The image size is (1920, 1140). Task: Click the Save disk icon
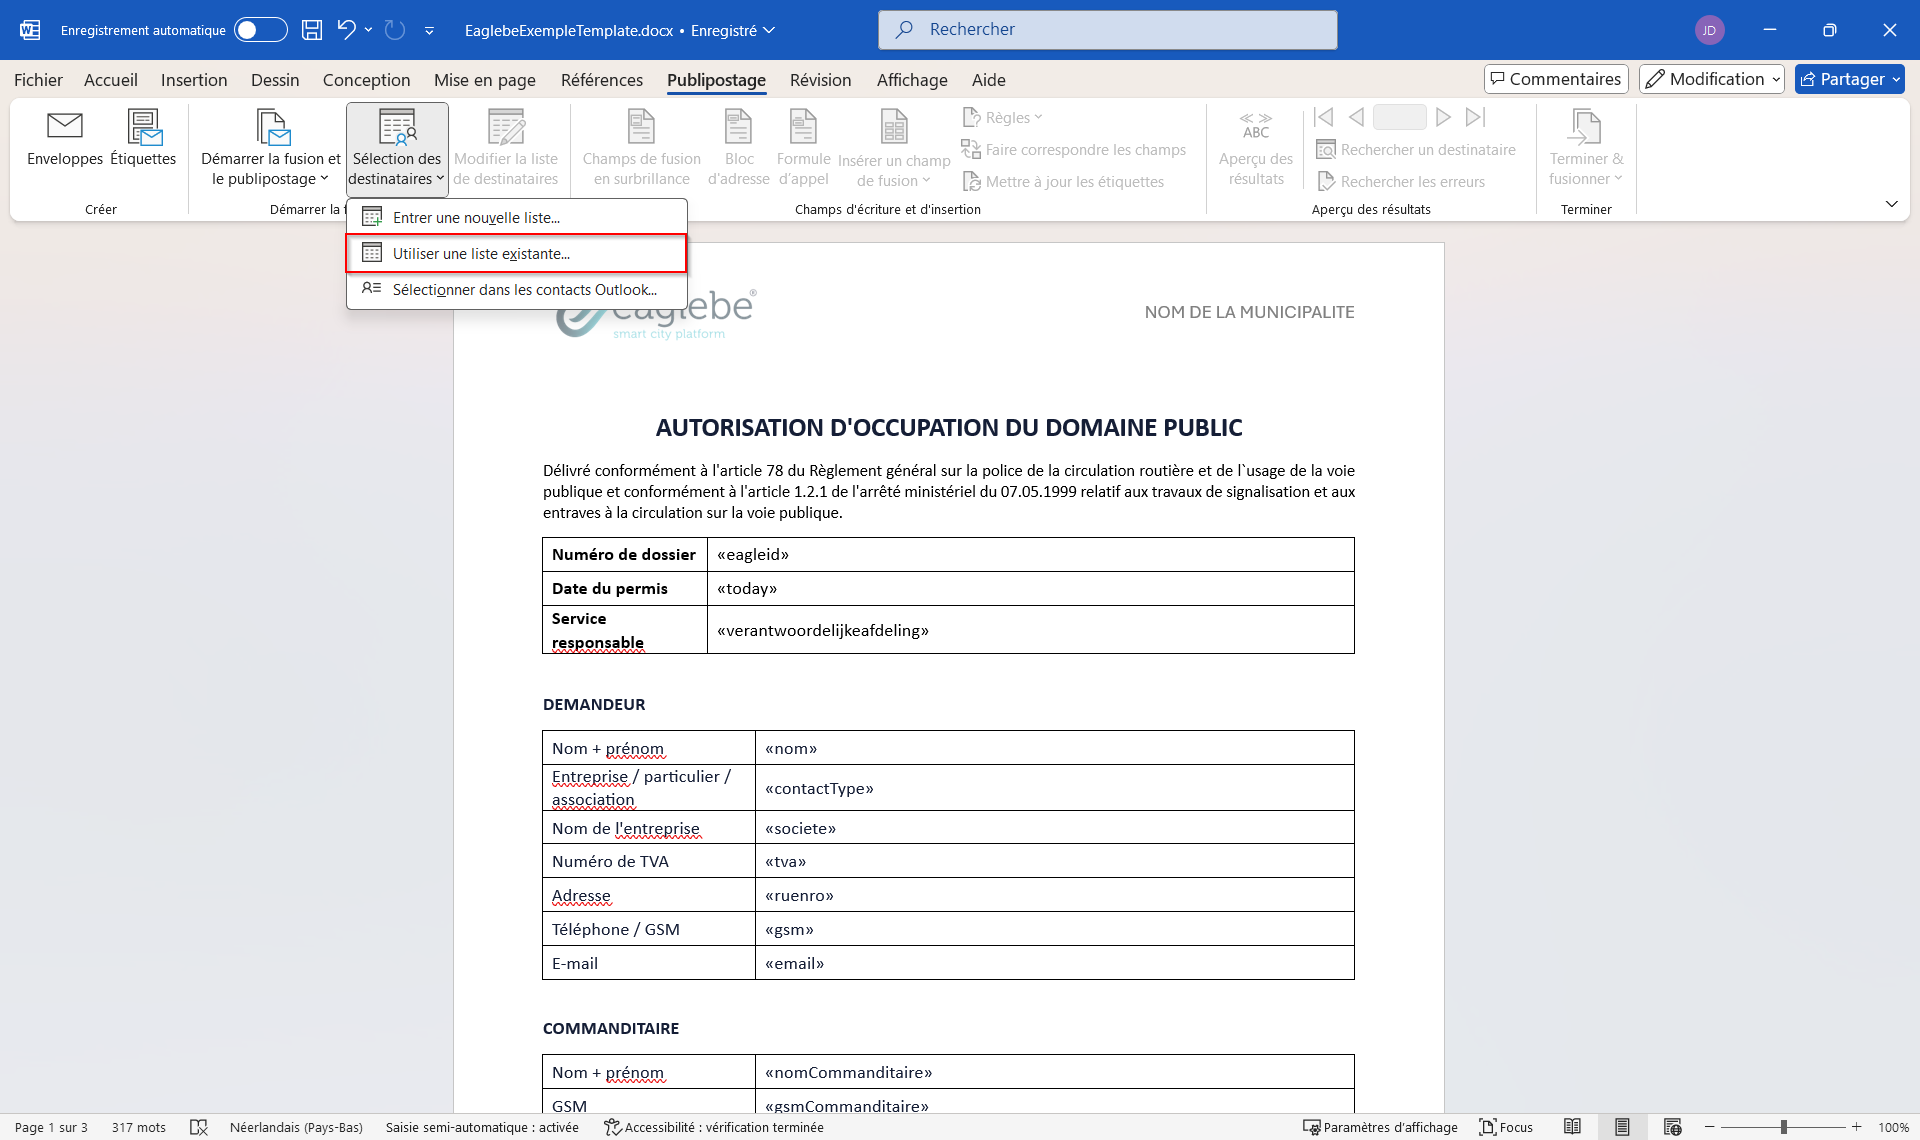312,30
